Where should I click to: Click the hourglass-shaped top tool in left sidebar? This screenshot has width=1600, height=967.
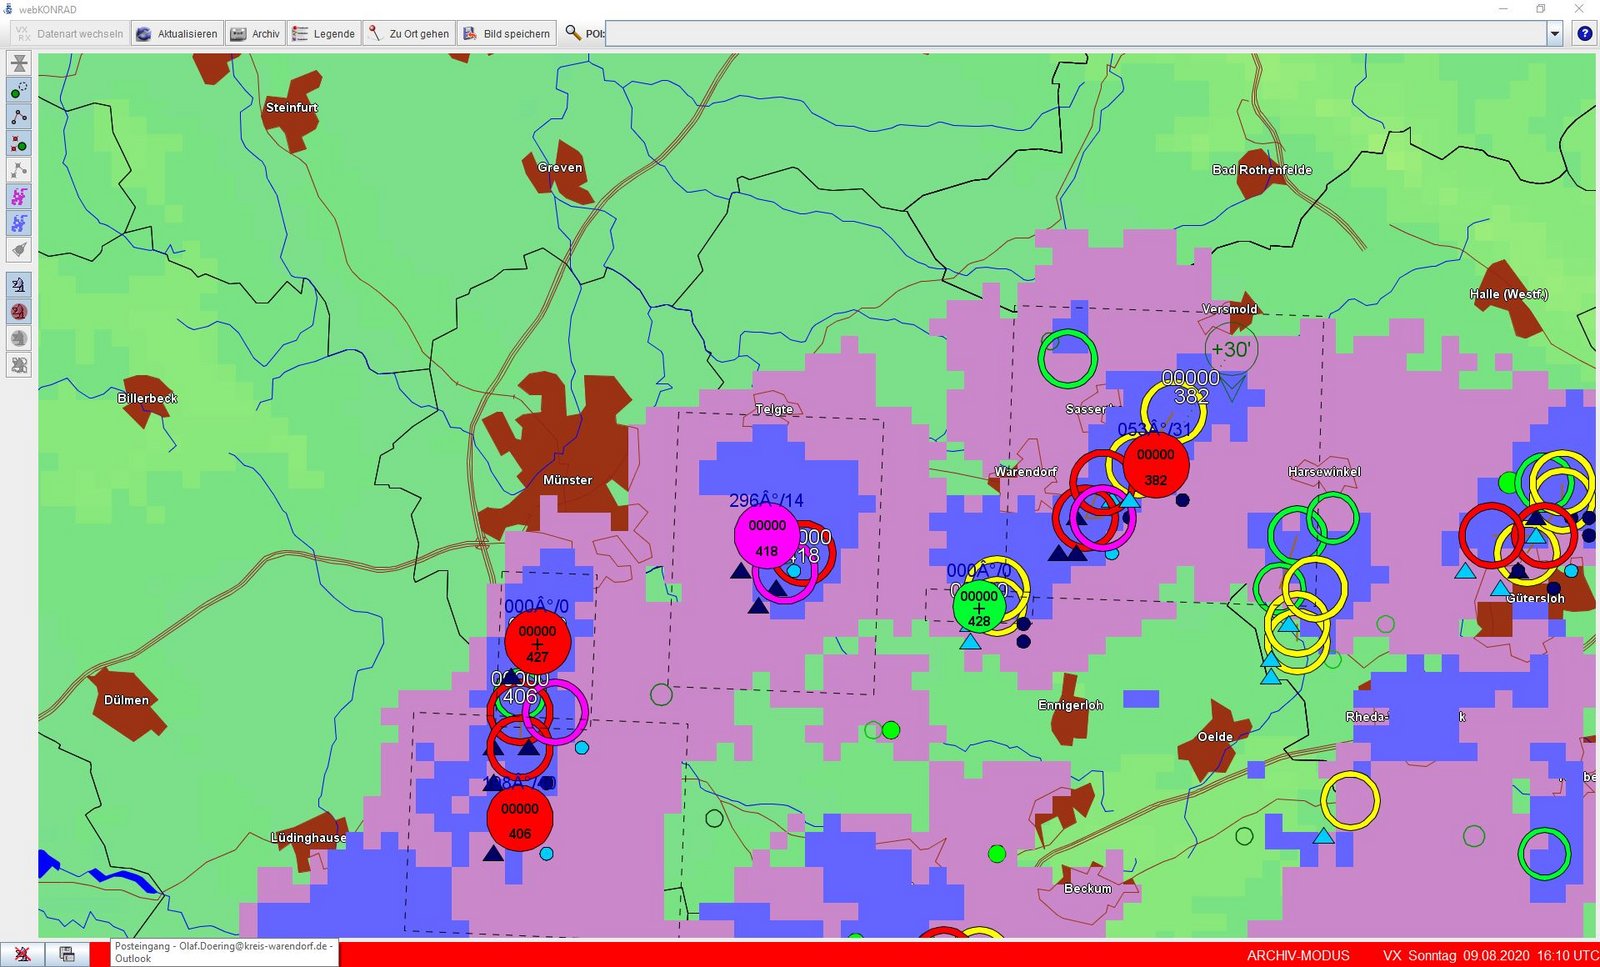pos(19,63)
